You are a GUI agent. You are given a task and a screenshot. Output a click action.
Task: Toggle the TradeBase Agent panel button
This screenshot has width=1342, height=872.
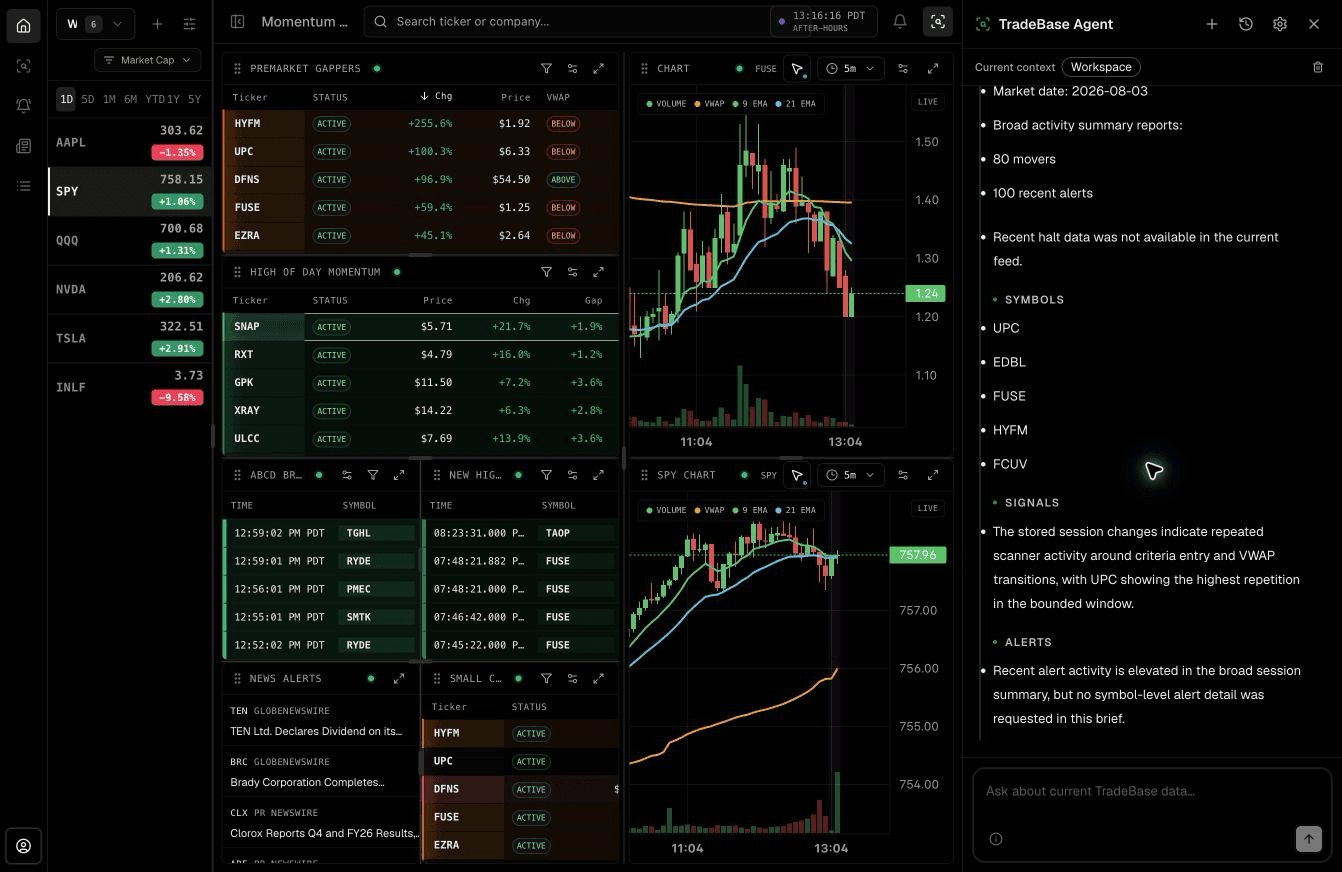point(937,21)
